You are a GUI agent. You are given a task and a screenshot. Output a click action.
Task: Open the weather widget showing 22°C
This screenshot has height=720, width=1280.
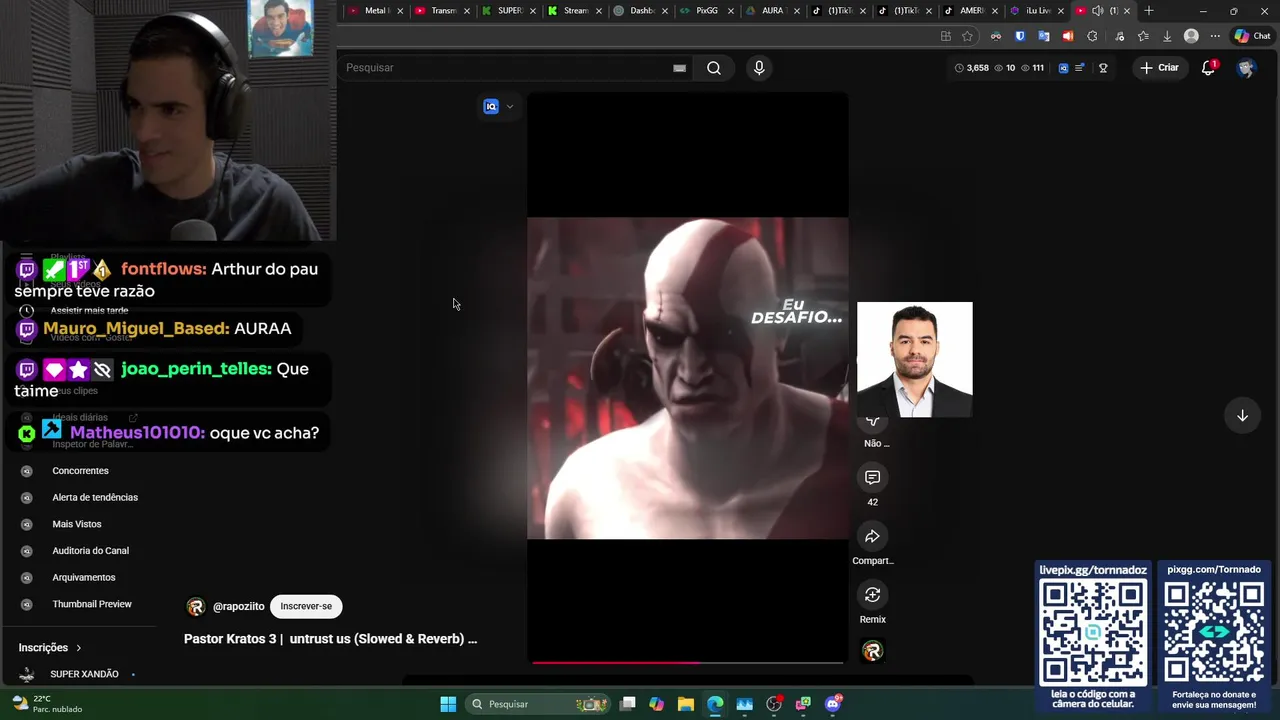[x=47, y=704]
